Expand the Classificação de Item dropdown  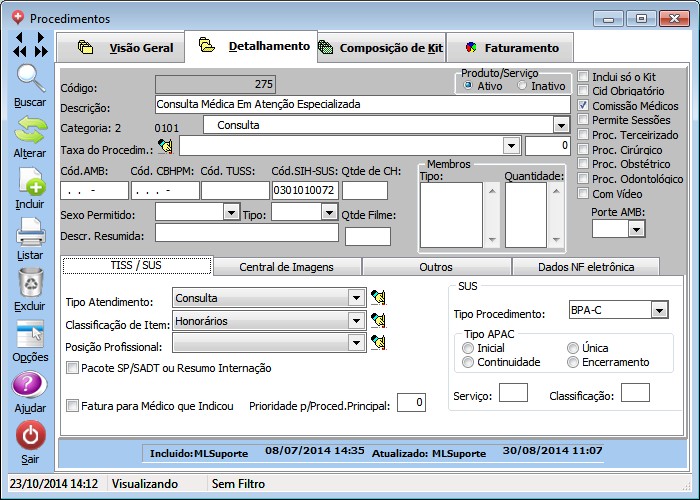tap(356, 321)
